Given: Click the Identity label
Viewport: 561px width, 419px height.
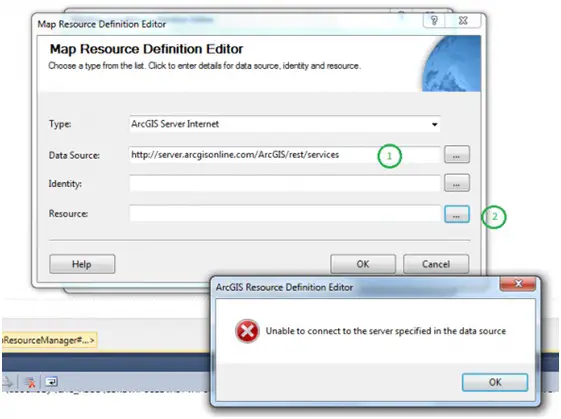Looking at the screenshot, I should tap(65, 184).
